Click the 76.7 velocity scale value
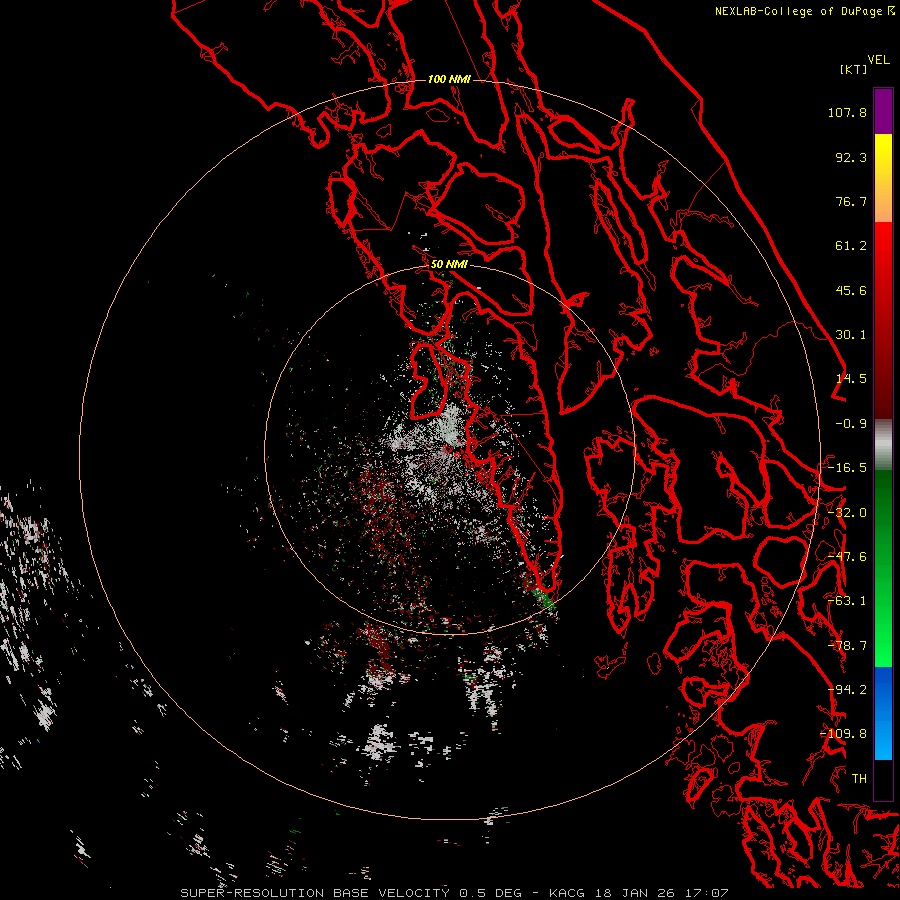Screen dimensions: 900x900 point(851,201)
